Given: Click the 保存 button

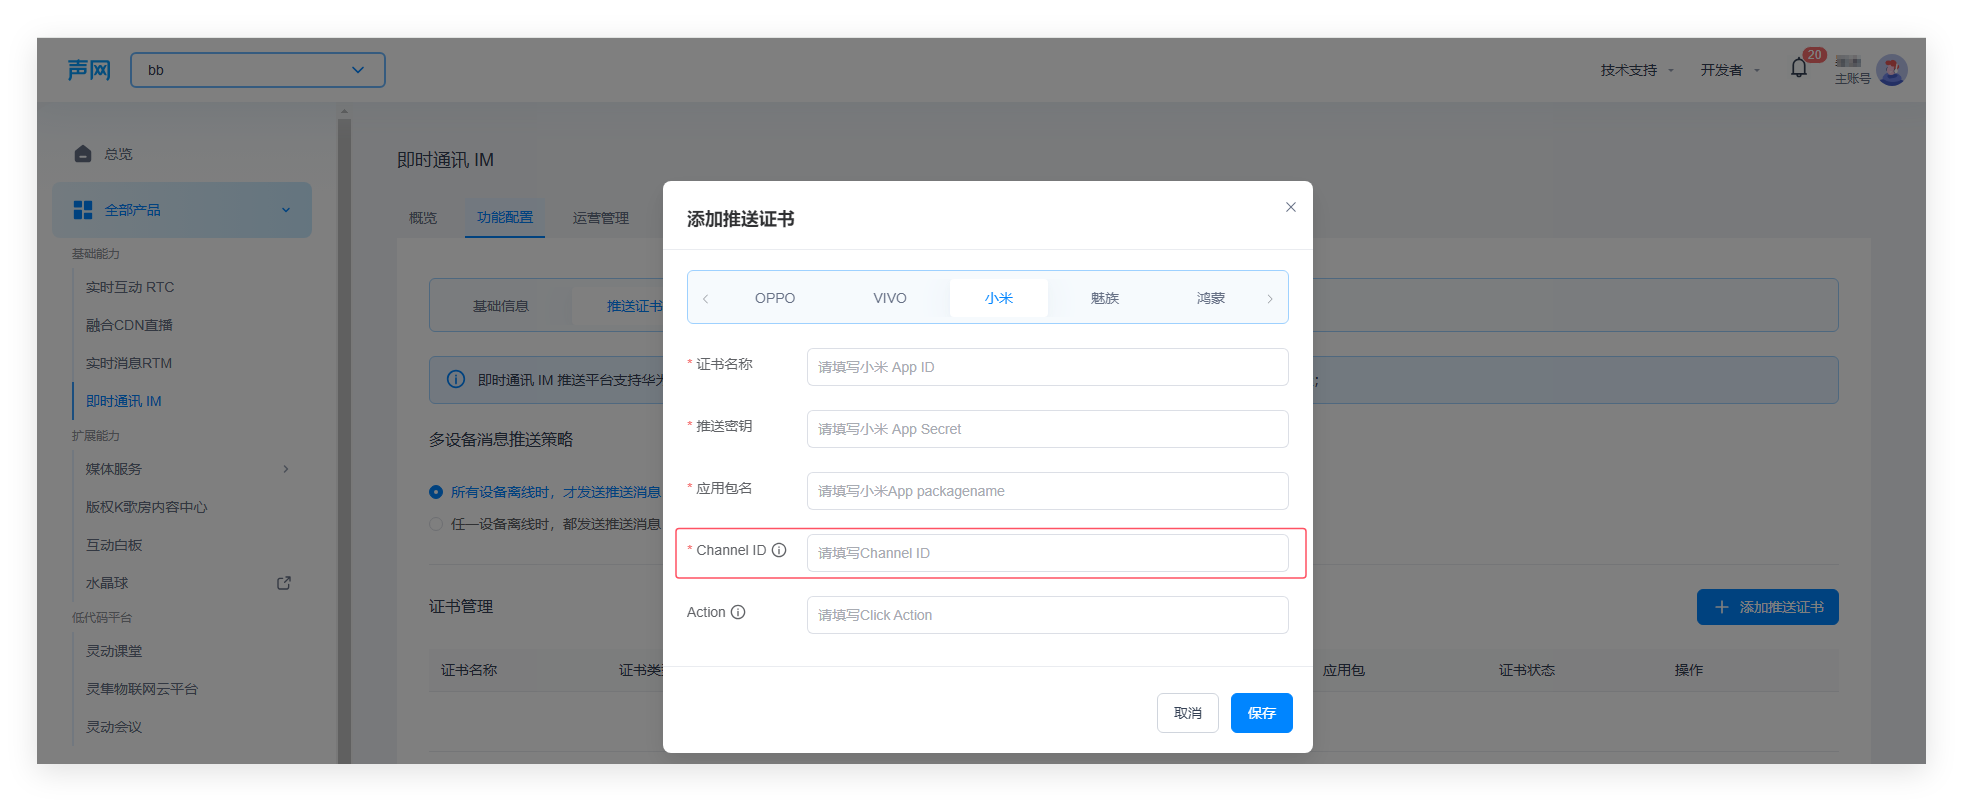Looking at the screenshot, I should point(1262,713).
